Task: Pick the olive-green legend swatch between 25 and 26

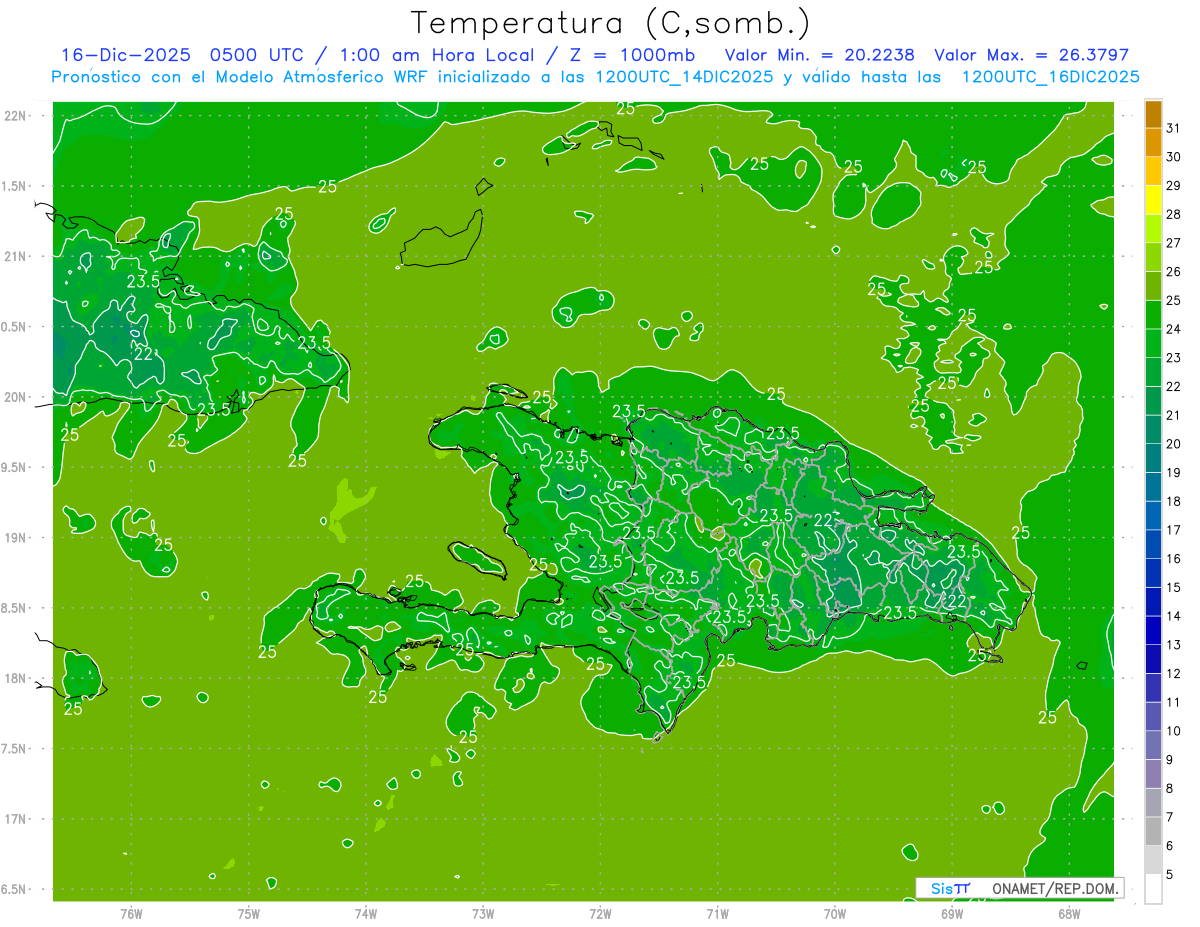Action: [1153, 286]
